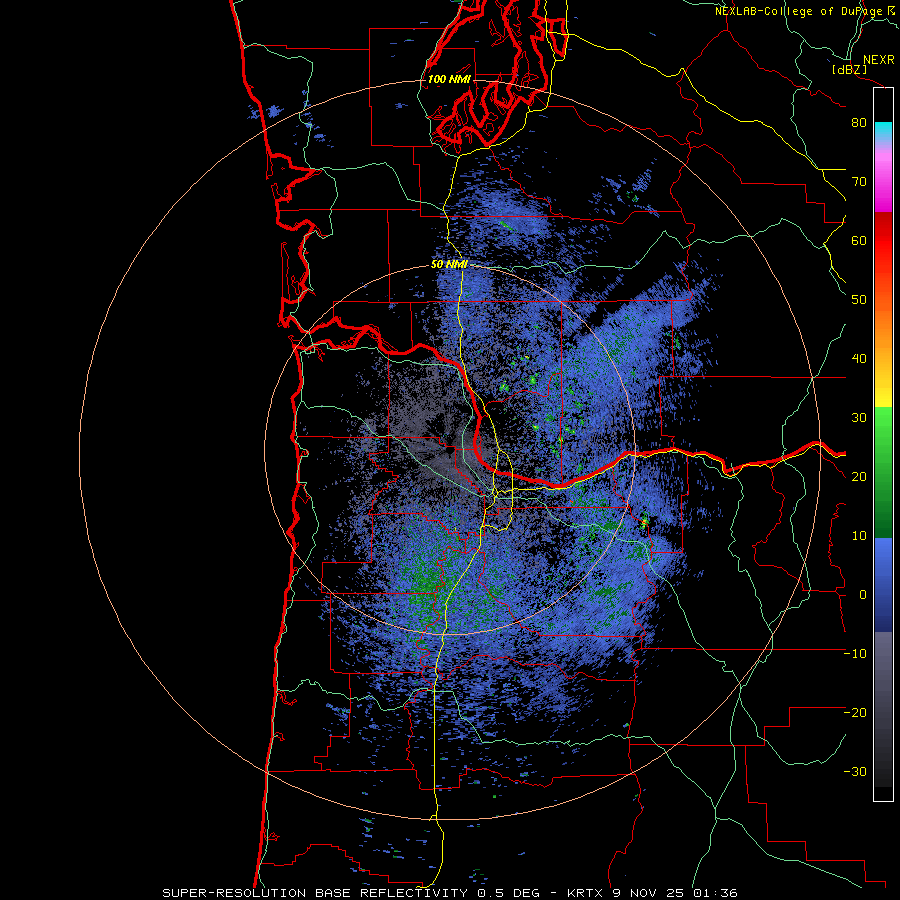Click the red segment of the color bar
Viewport: 900px width, 900px height.
(x=883, y=241)
